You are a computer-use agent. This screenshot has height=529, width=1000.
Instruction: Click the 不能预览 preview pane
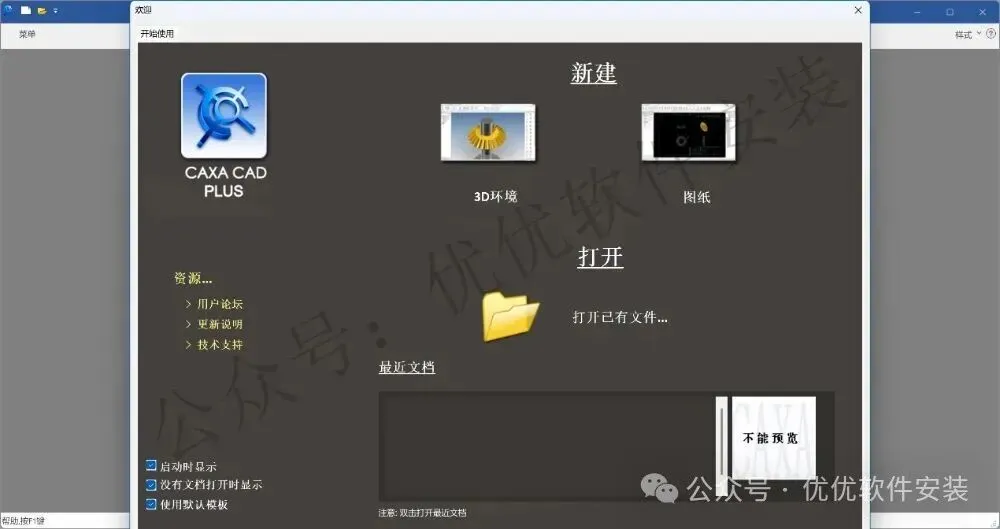[774, 438]
